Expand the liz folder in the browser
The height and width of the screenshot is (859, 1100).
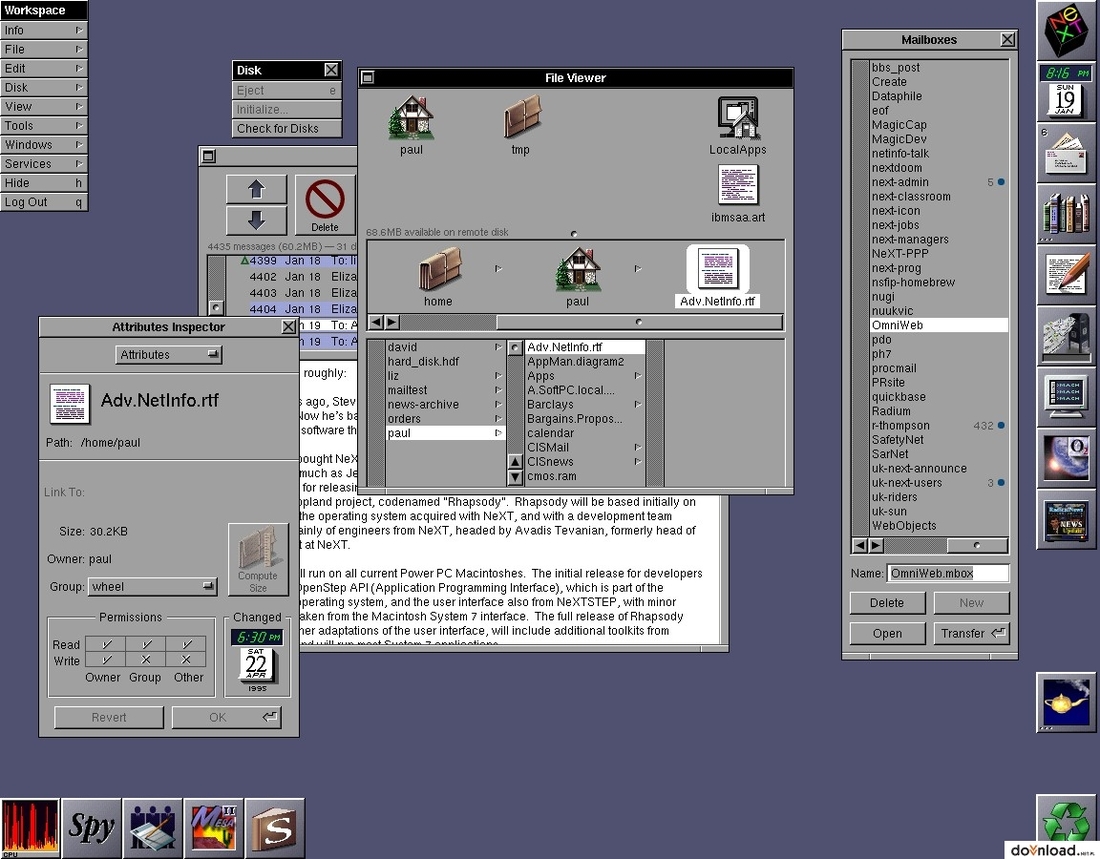click(498, 375)
